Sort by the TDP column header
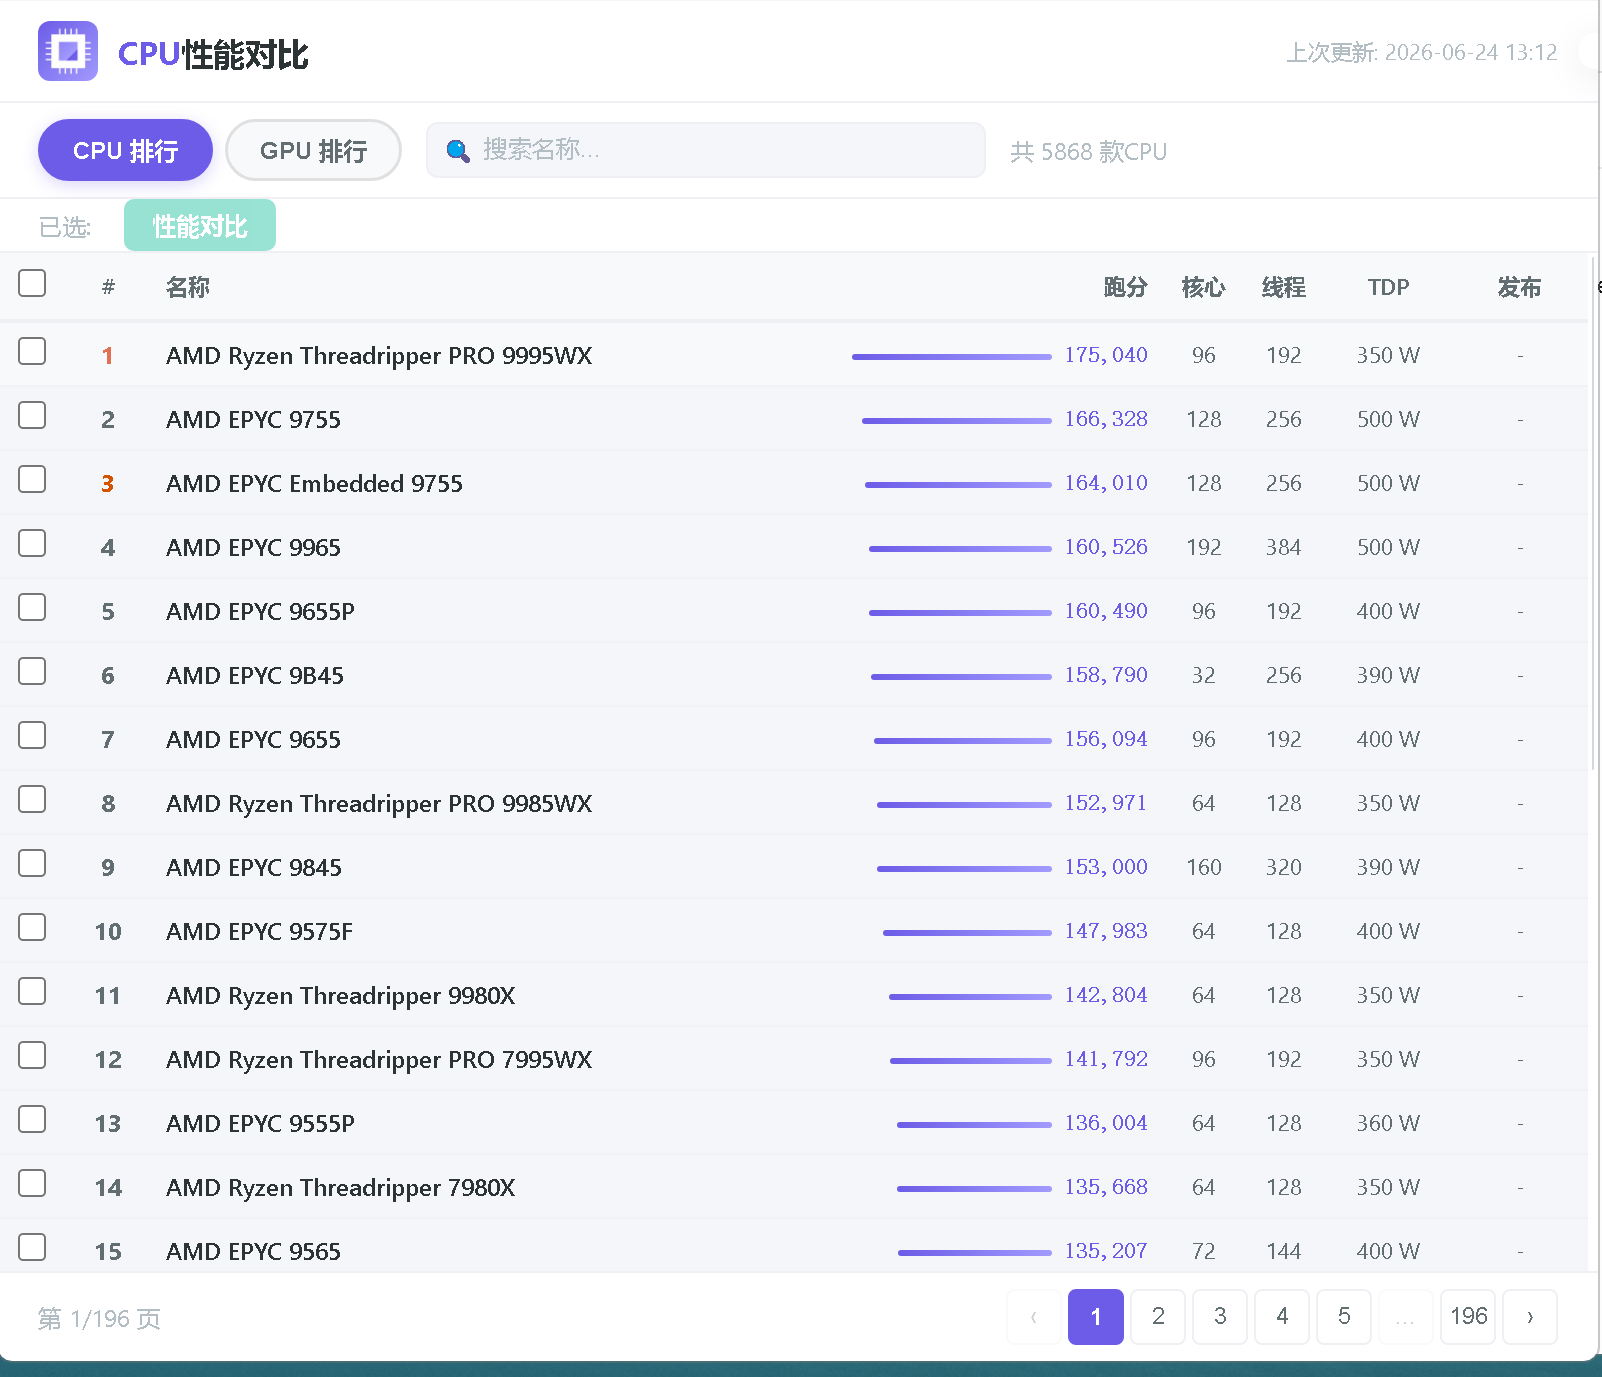Viewport: 1602px width, 1377px height. click(x=1388, y=288)
